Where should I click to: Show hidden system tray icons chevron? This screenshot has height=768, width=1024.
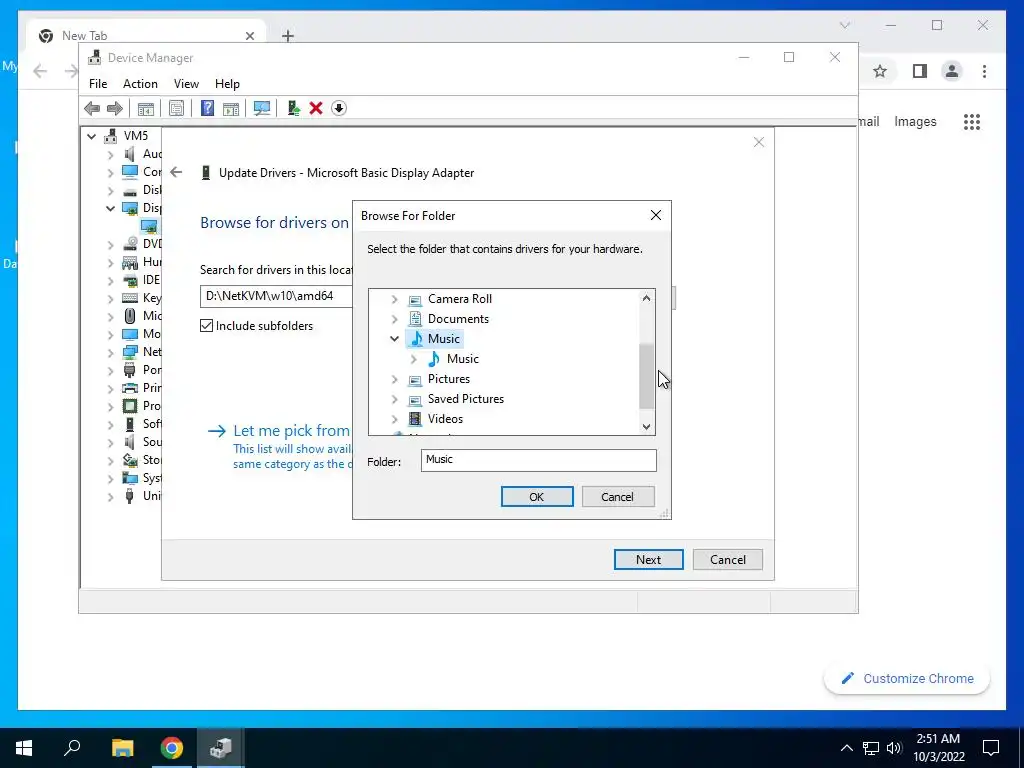tap(846, 748)
